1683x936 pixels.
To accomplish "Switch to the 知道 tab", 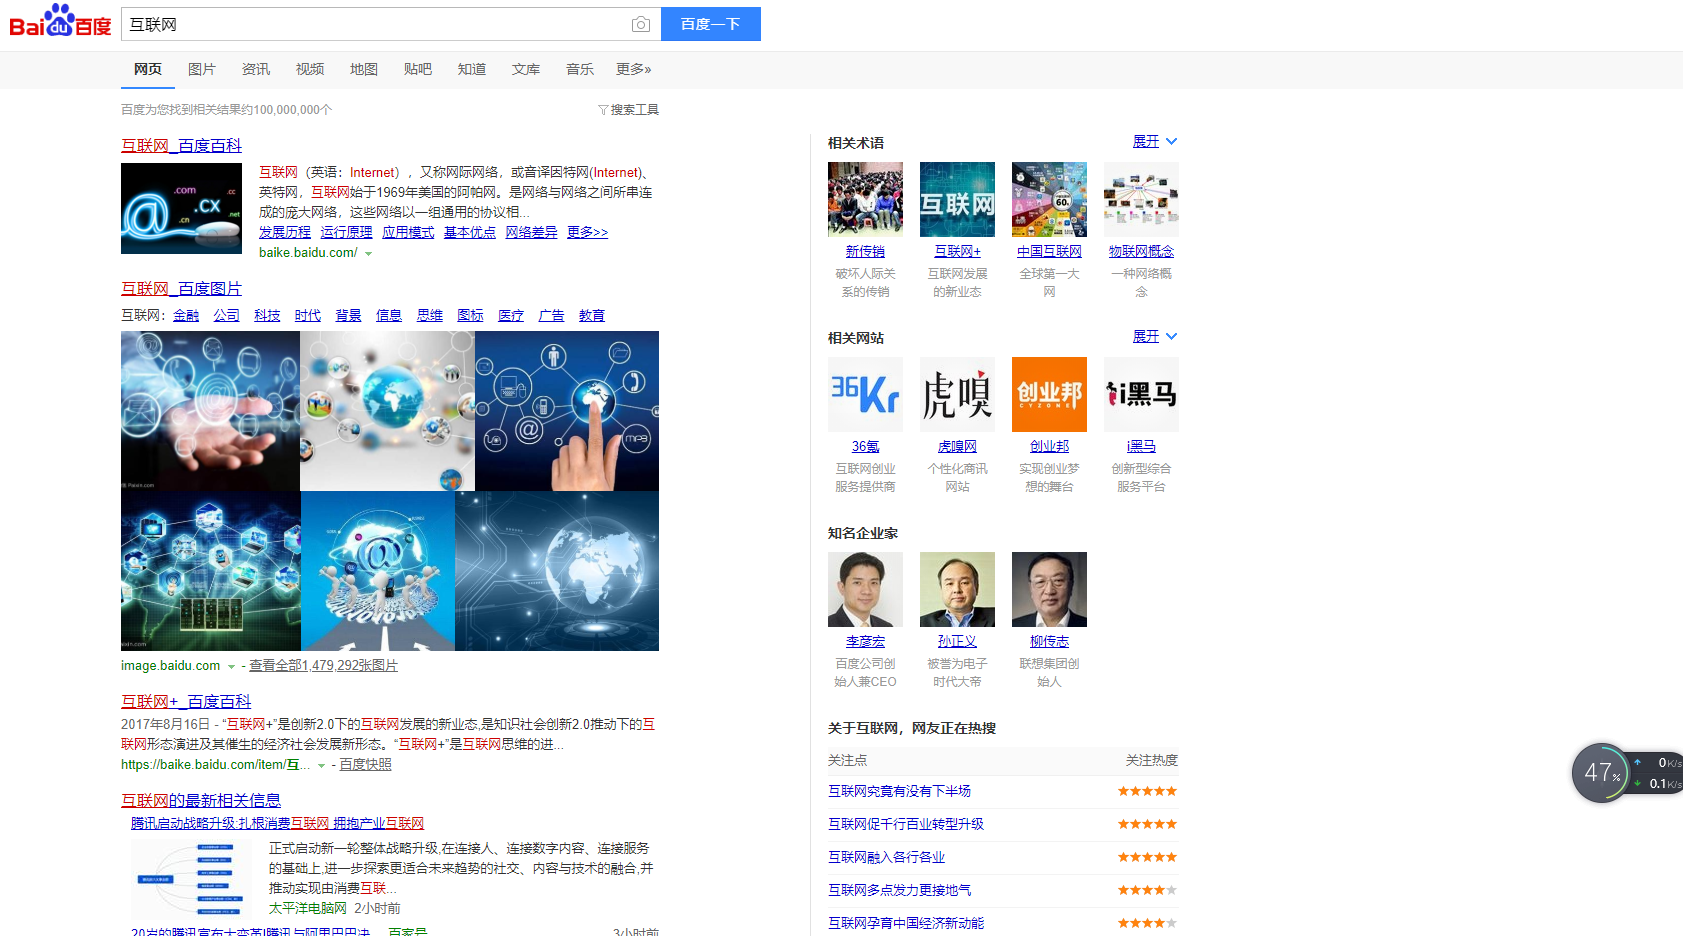I will point(472,69).
